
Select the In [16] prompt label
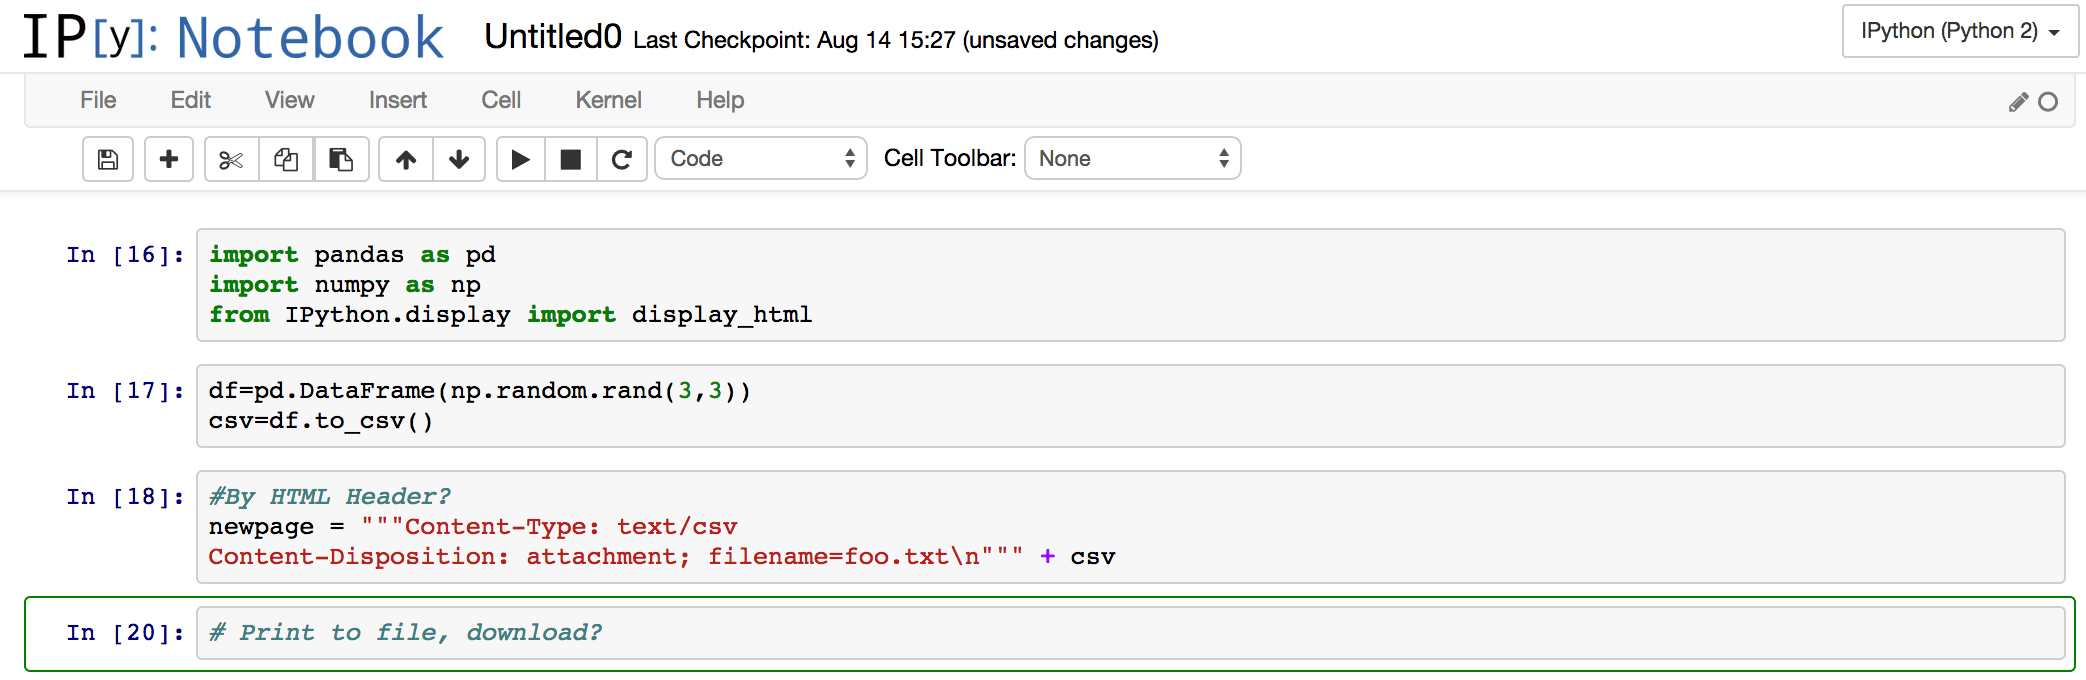click(x=125, y=255)
